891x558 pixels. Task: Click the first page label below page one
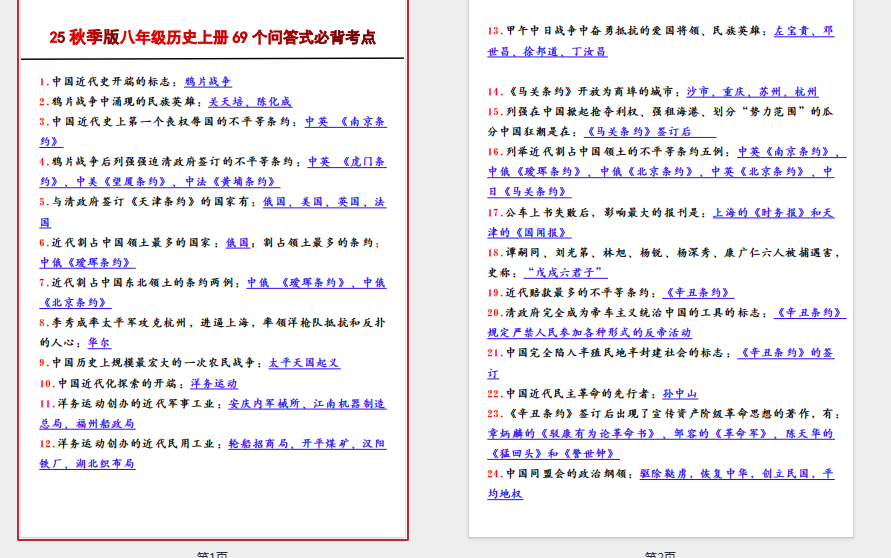point(212,553)
